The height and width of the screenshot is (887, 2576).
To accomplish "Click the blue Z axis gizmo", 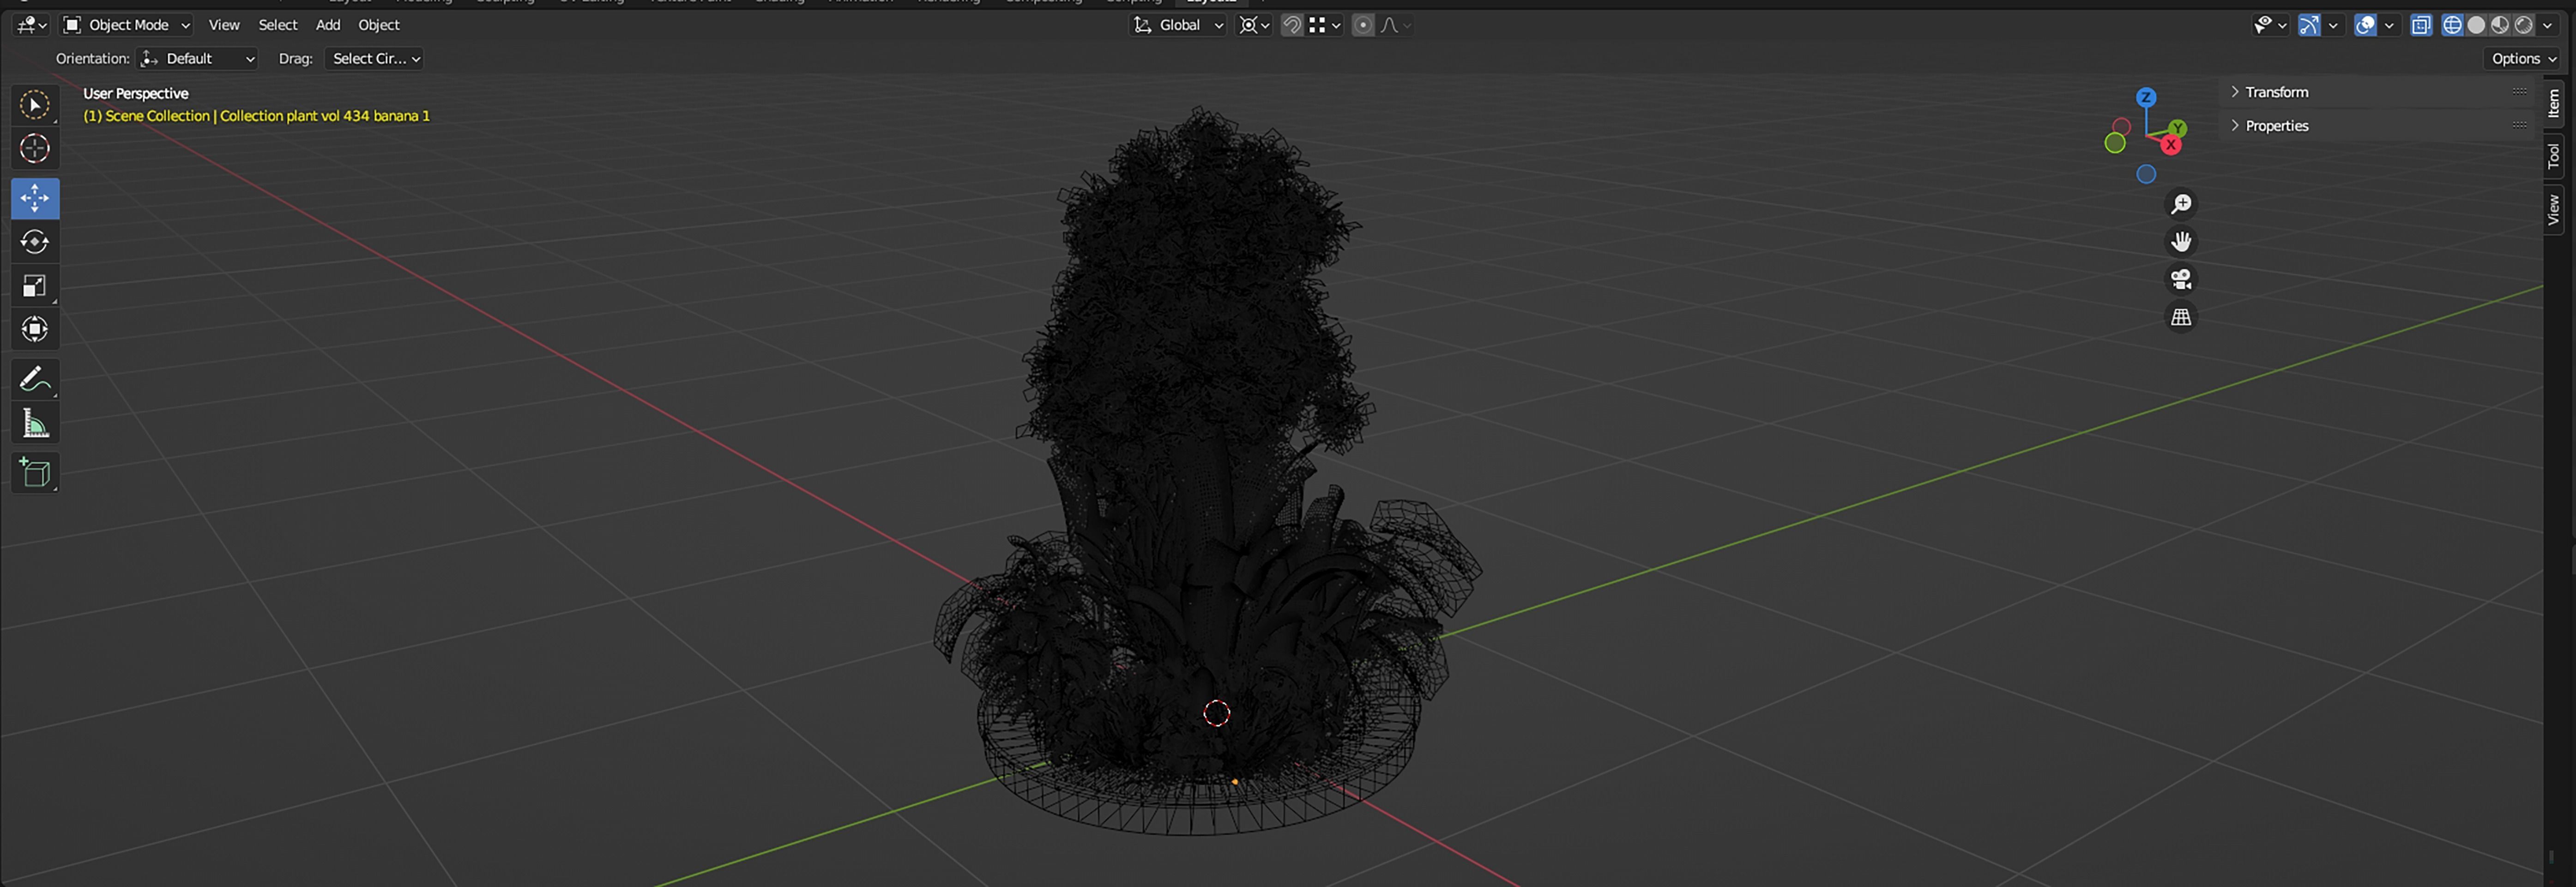I will [x=2146, y=97].
